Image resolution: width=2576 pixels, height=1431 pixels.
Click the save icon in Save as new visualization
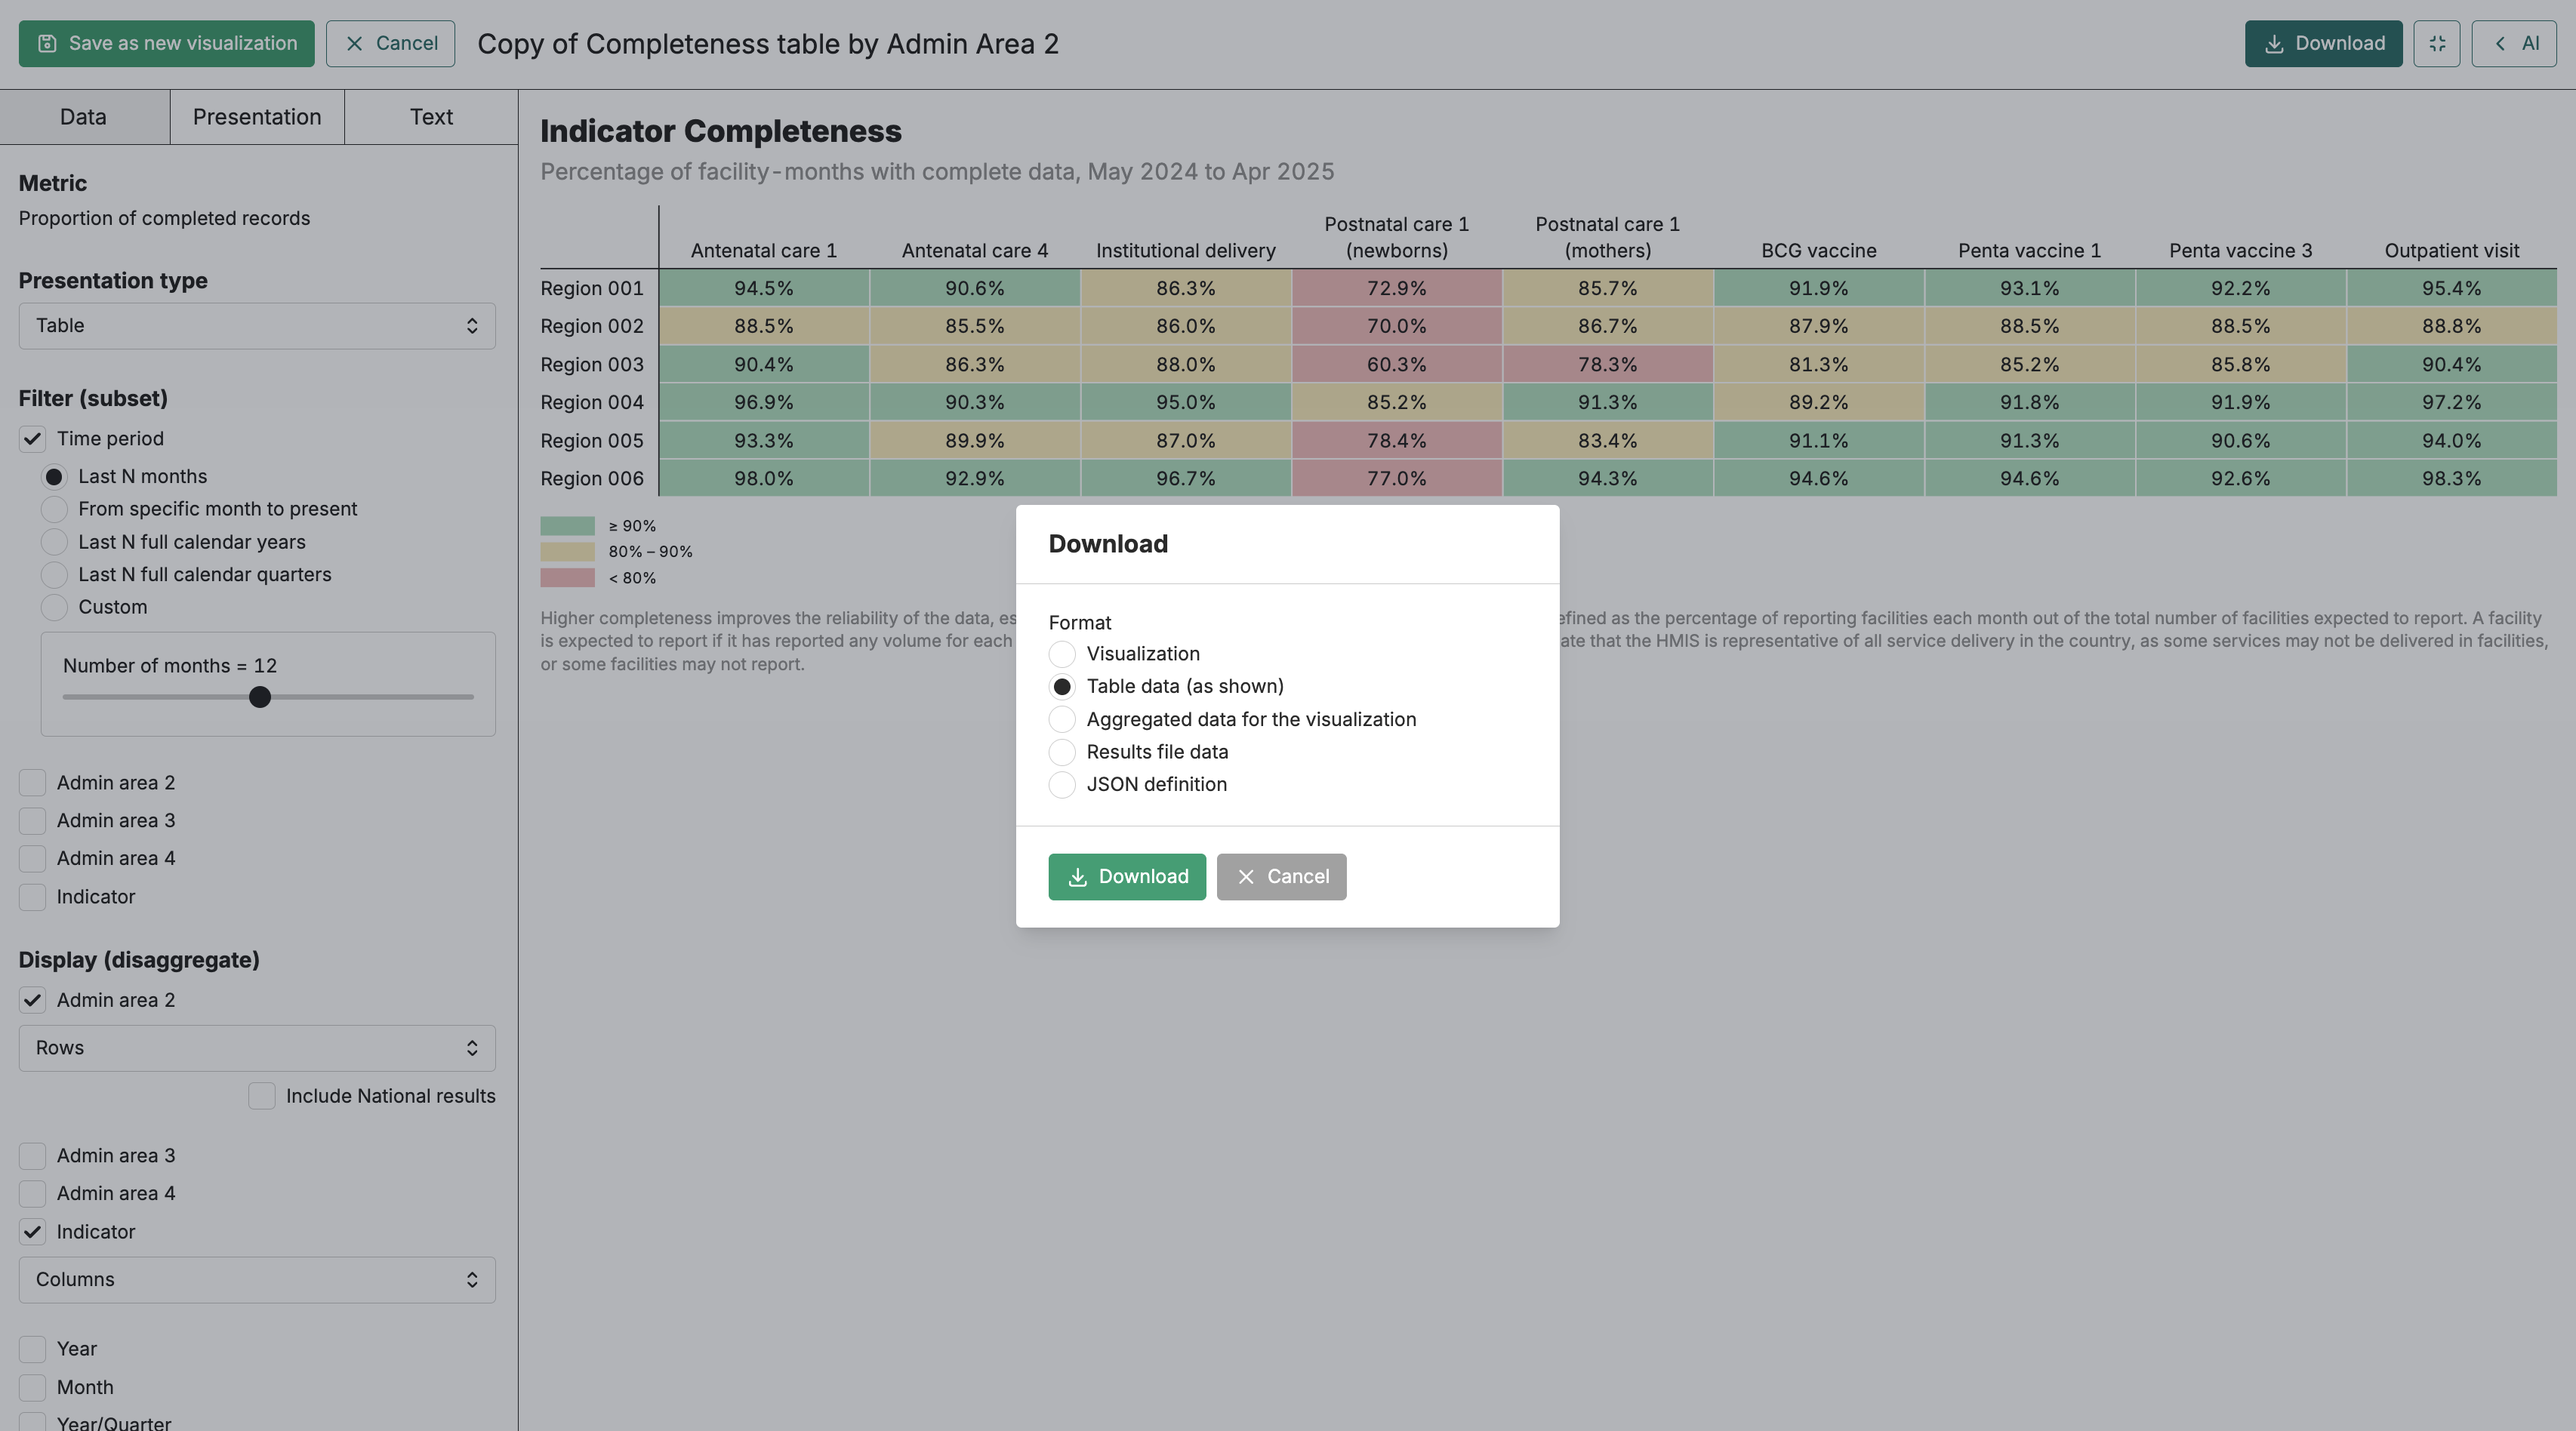point(47,44)
